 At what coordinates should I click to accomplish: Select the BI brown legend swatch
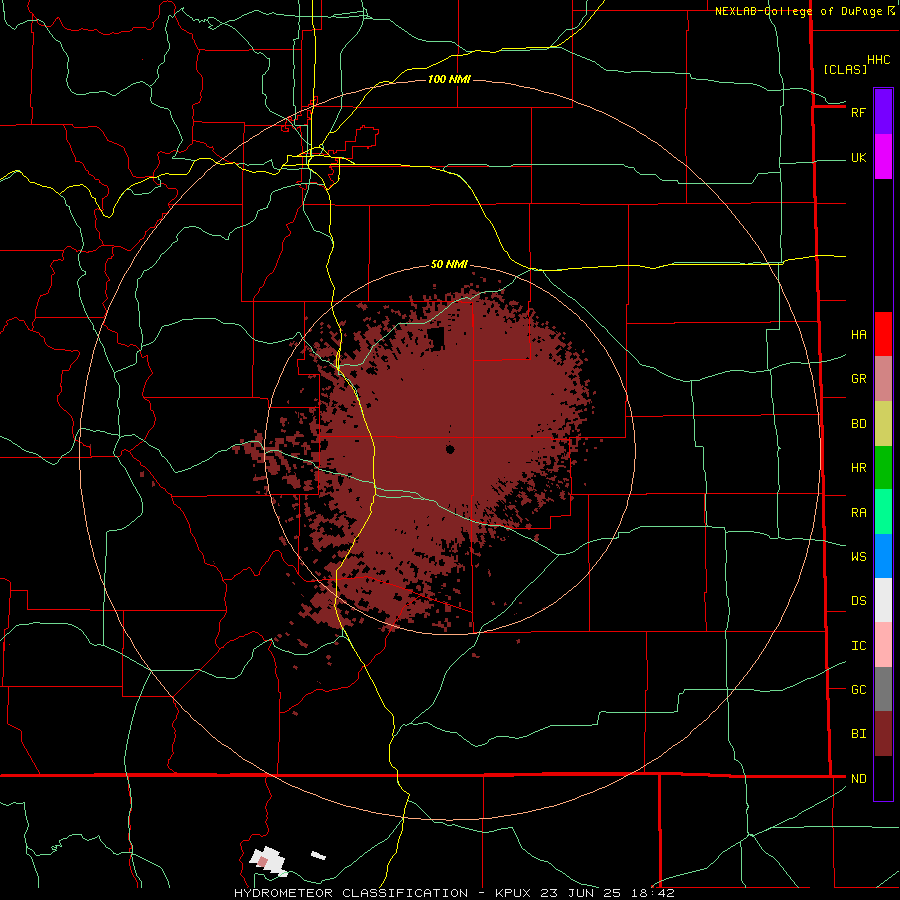[x=883, y=734]
